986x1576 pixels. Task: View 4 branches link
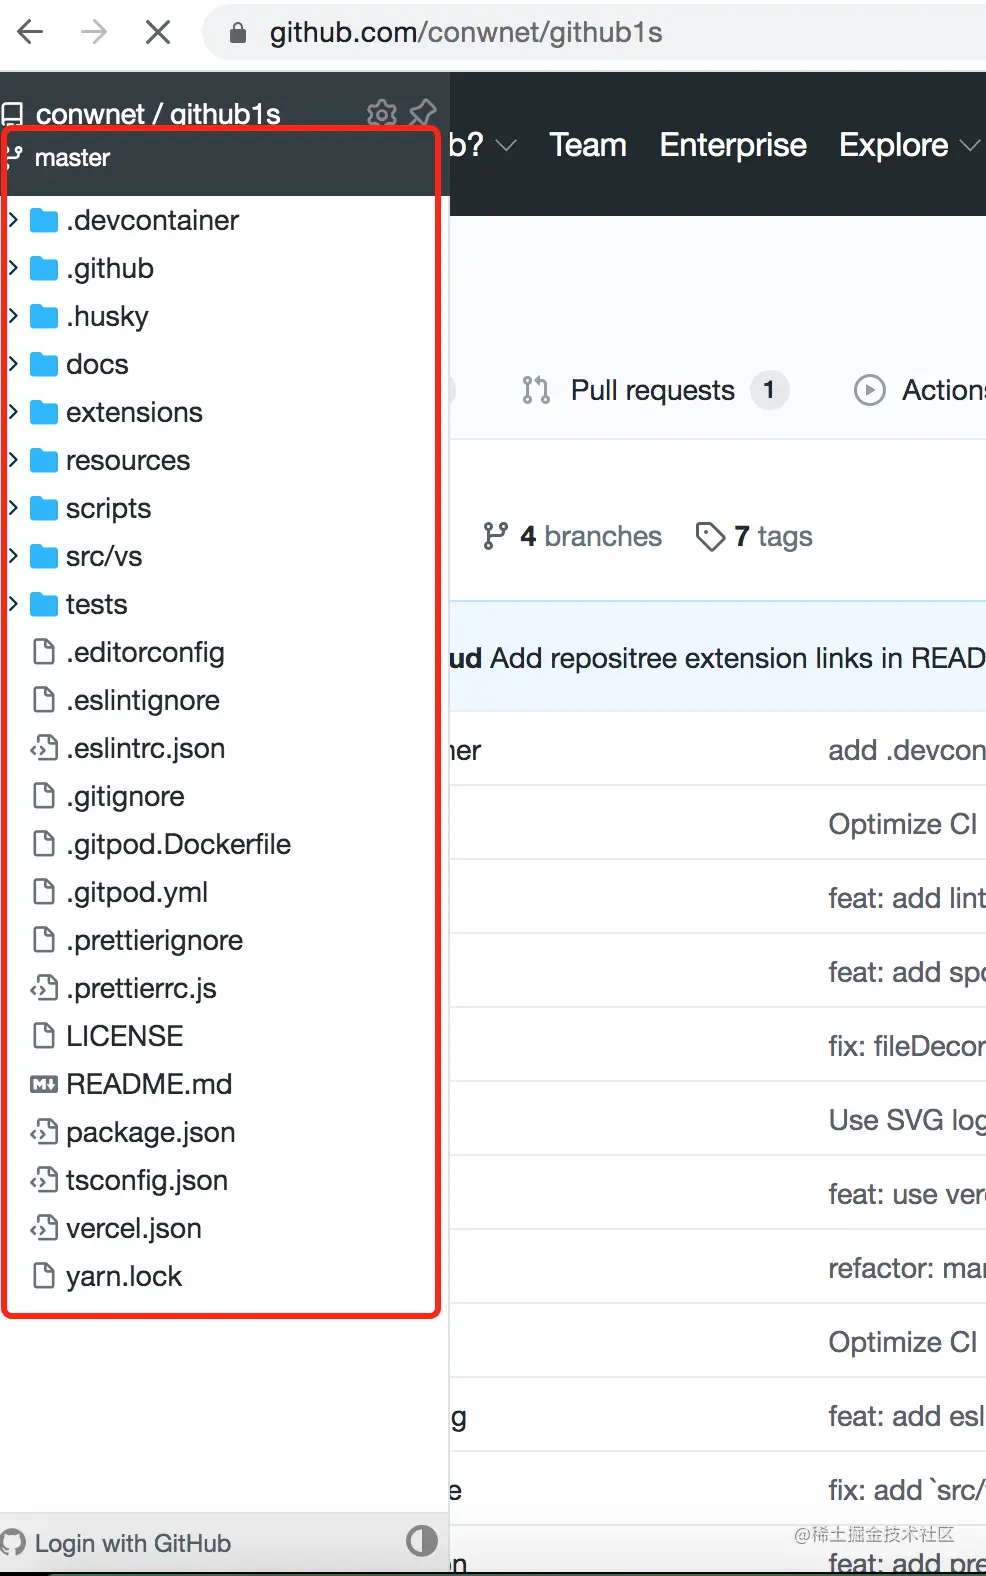[x=572, y=536]
